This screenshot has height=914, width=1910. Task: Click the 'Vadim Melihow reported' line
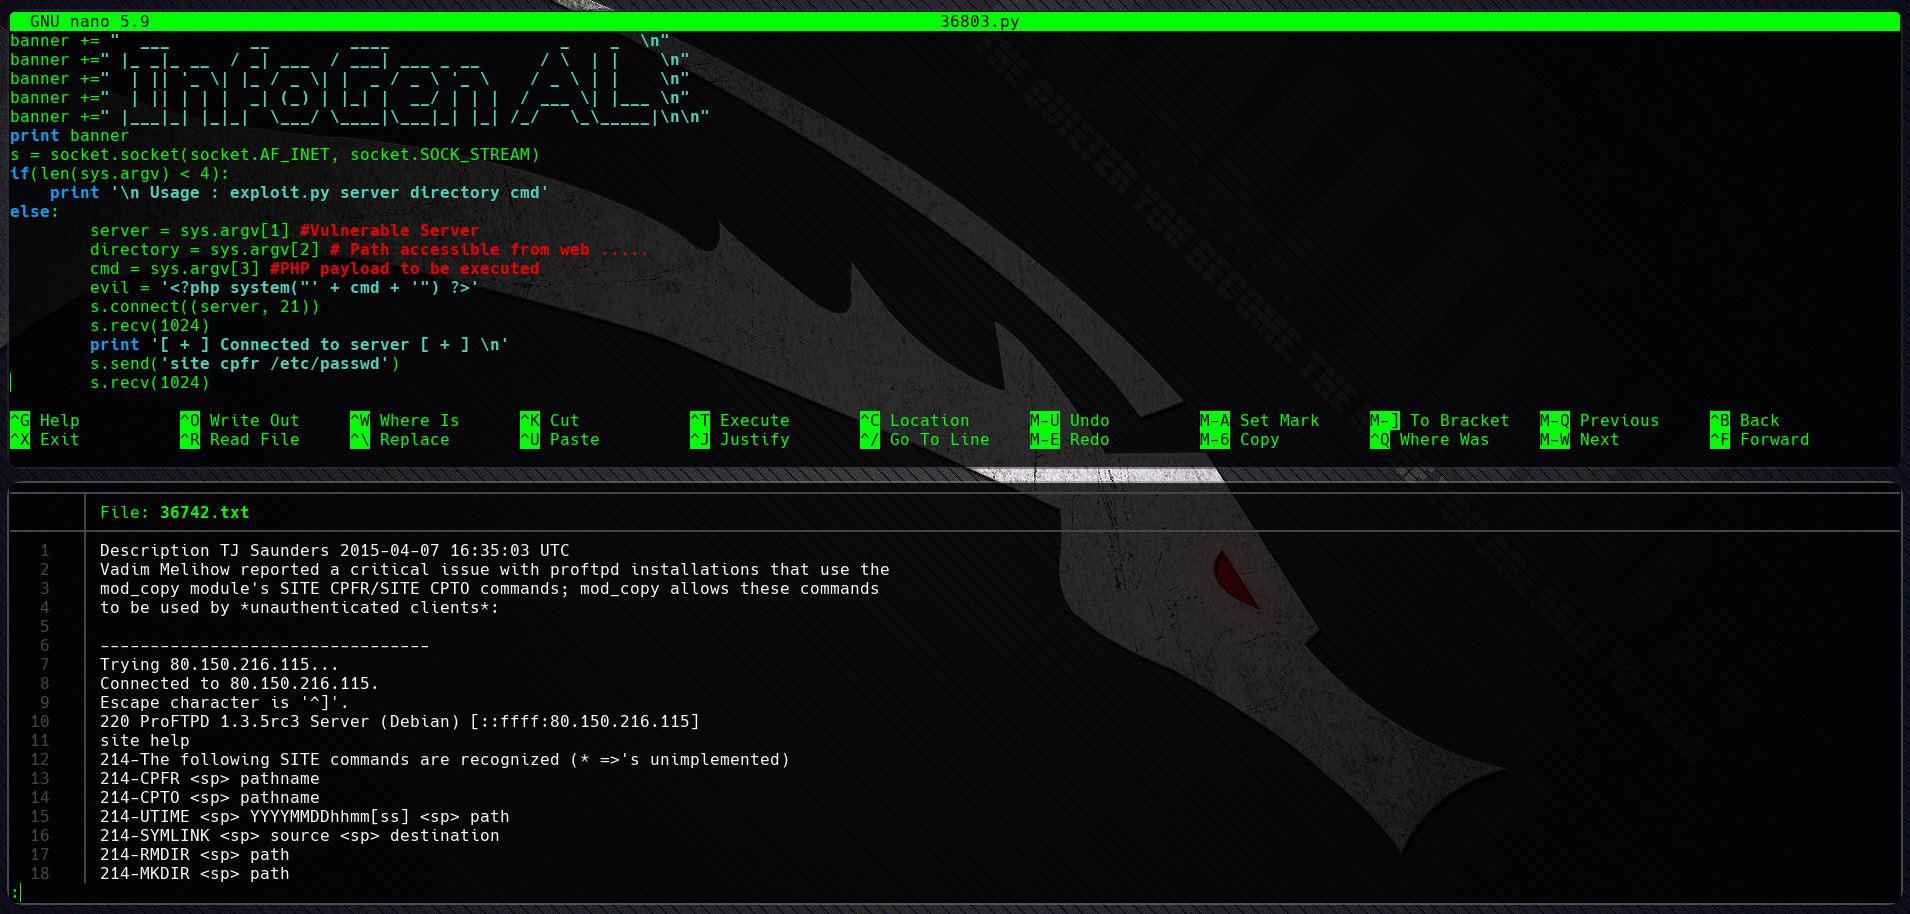coord(495,569)
